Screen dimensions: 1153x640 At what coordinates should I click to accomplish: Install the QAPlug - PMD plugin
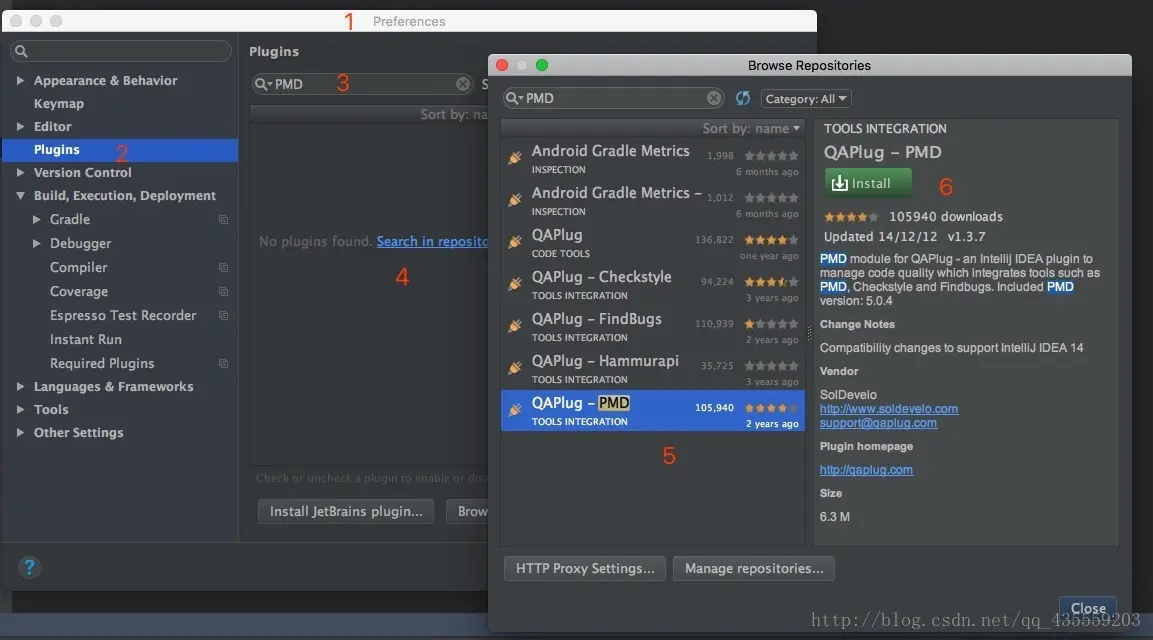tap(868, 183)
